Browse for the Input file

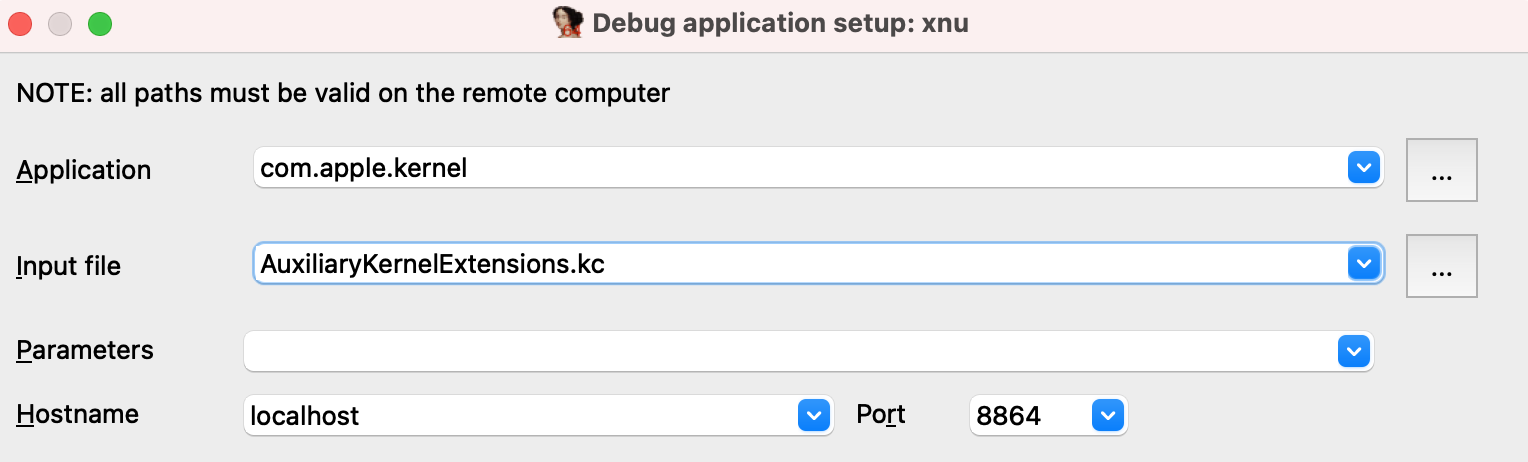[x=1441, y=266]
